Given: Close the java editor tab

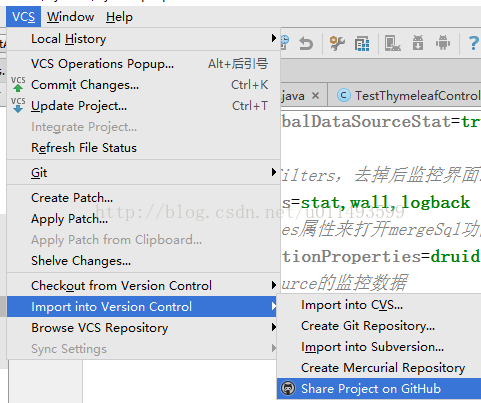Looking at the screenshot, I should pyautogui.click(x=315, y=96).
